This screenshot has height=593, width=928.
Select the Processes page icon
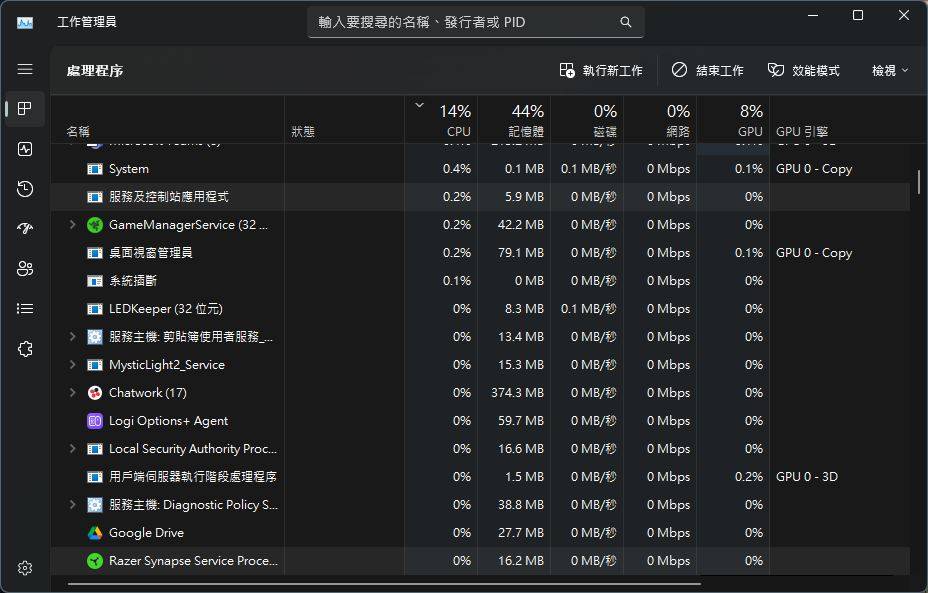pos(25,109)
